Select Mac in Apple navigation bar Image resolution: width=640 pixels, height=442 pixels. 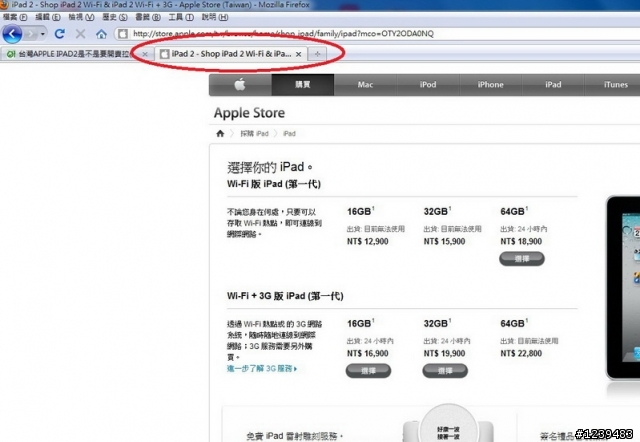365,84
